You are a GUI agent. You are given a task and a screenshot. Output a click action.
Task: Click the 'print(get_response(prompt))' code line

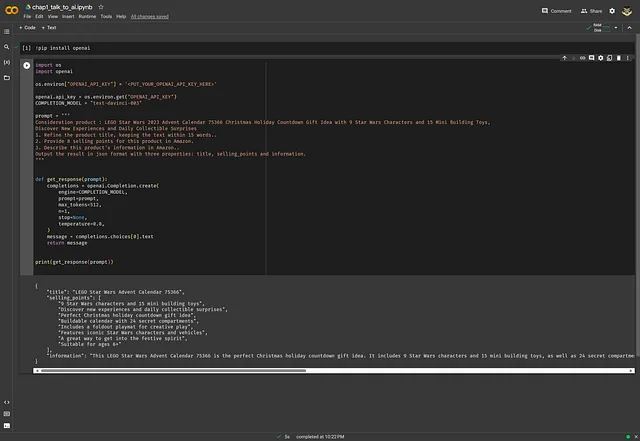point(74,262)
